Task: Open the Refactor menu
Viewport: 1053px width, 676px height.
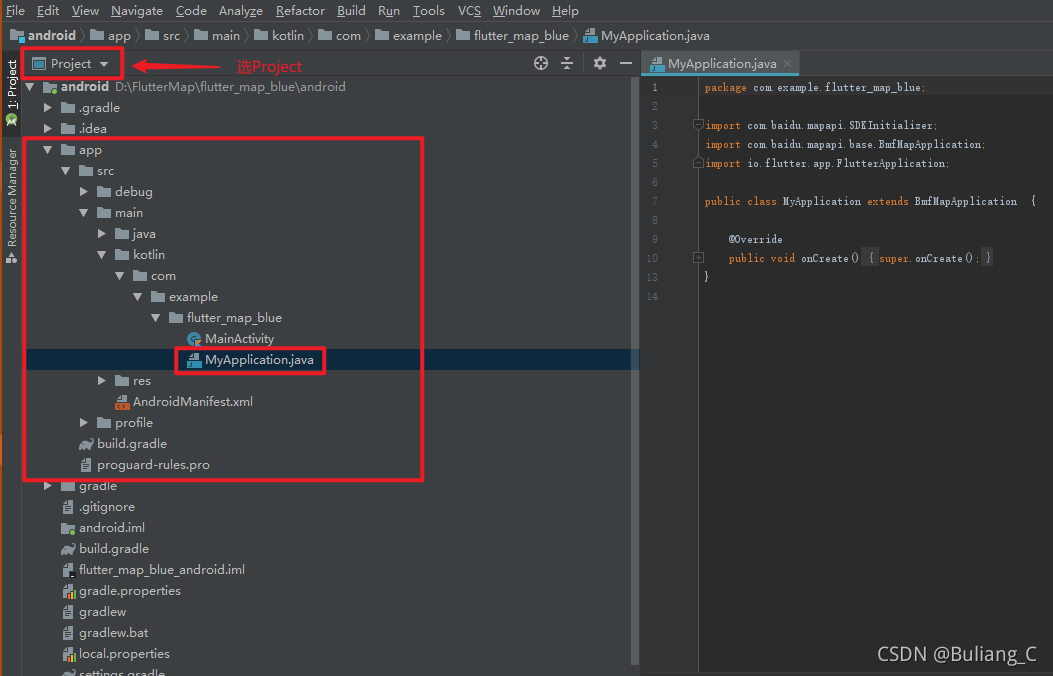Action: pyautogui.click(x=300, y=11)
